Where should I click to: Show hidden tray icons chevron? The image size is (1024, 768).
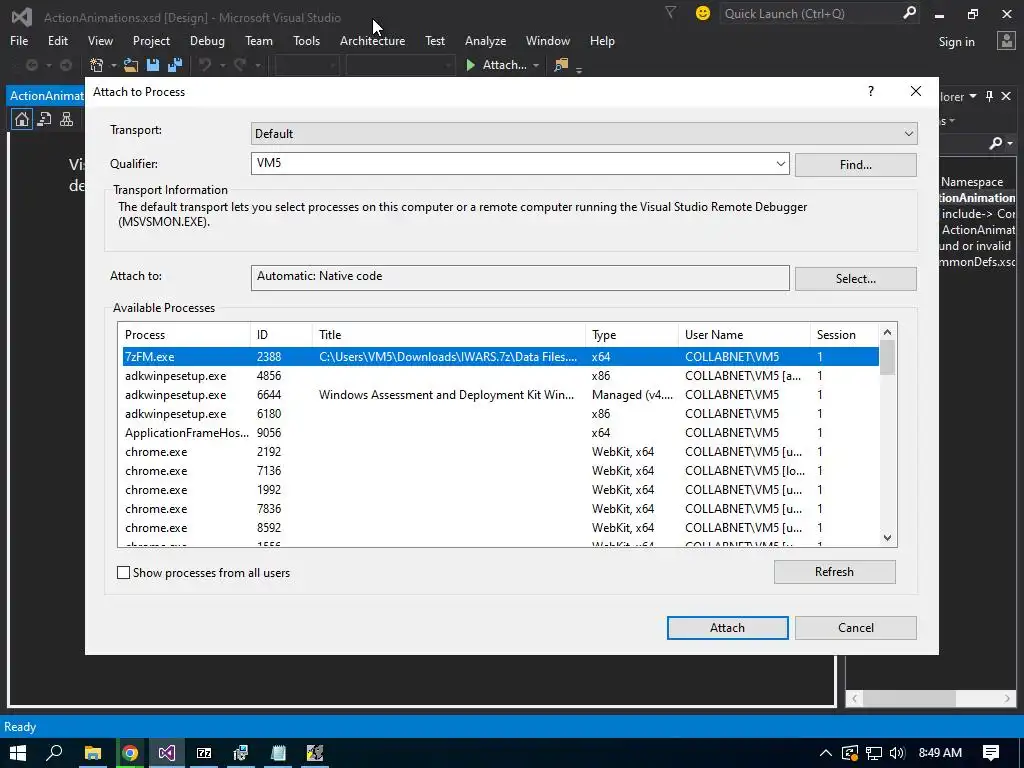click(x=825, y=753)
